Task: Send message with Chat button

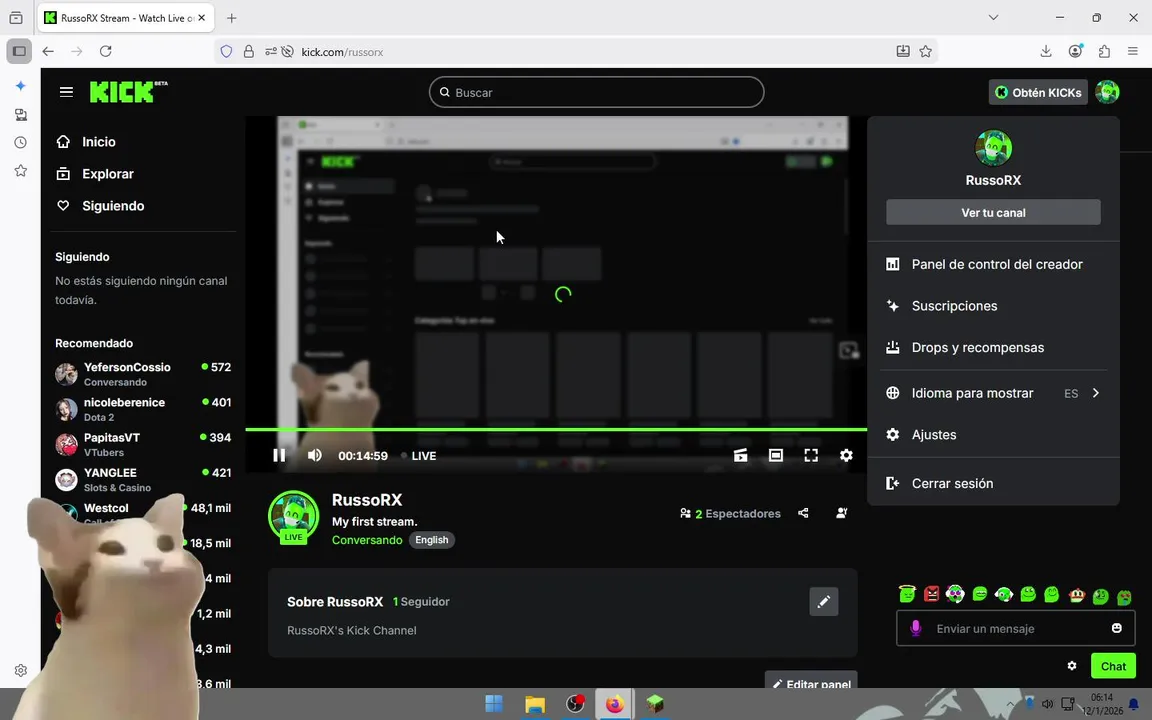Action: (x=1113, y=666)
